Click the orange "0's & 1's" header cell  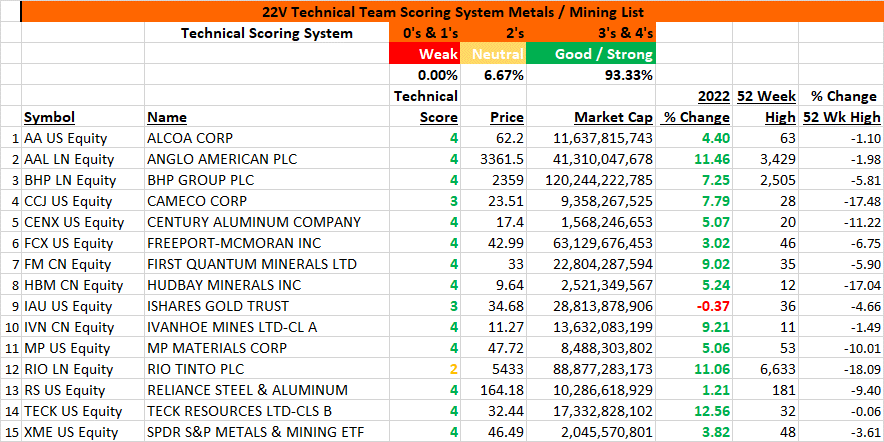(x=425, y=33)
